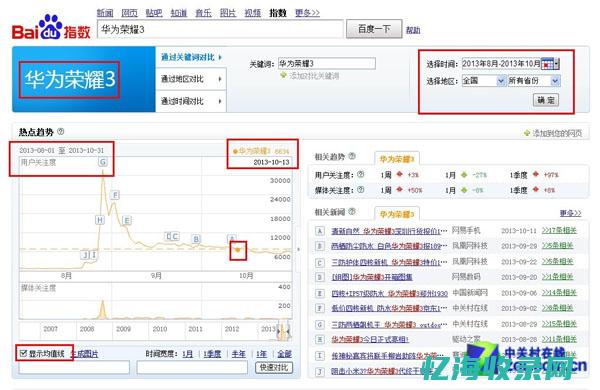The image size is (600, 390).
Task: Open 音乐 in top navigation
Action: (x=203, y=13)
